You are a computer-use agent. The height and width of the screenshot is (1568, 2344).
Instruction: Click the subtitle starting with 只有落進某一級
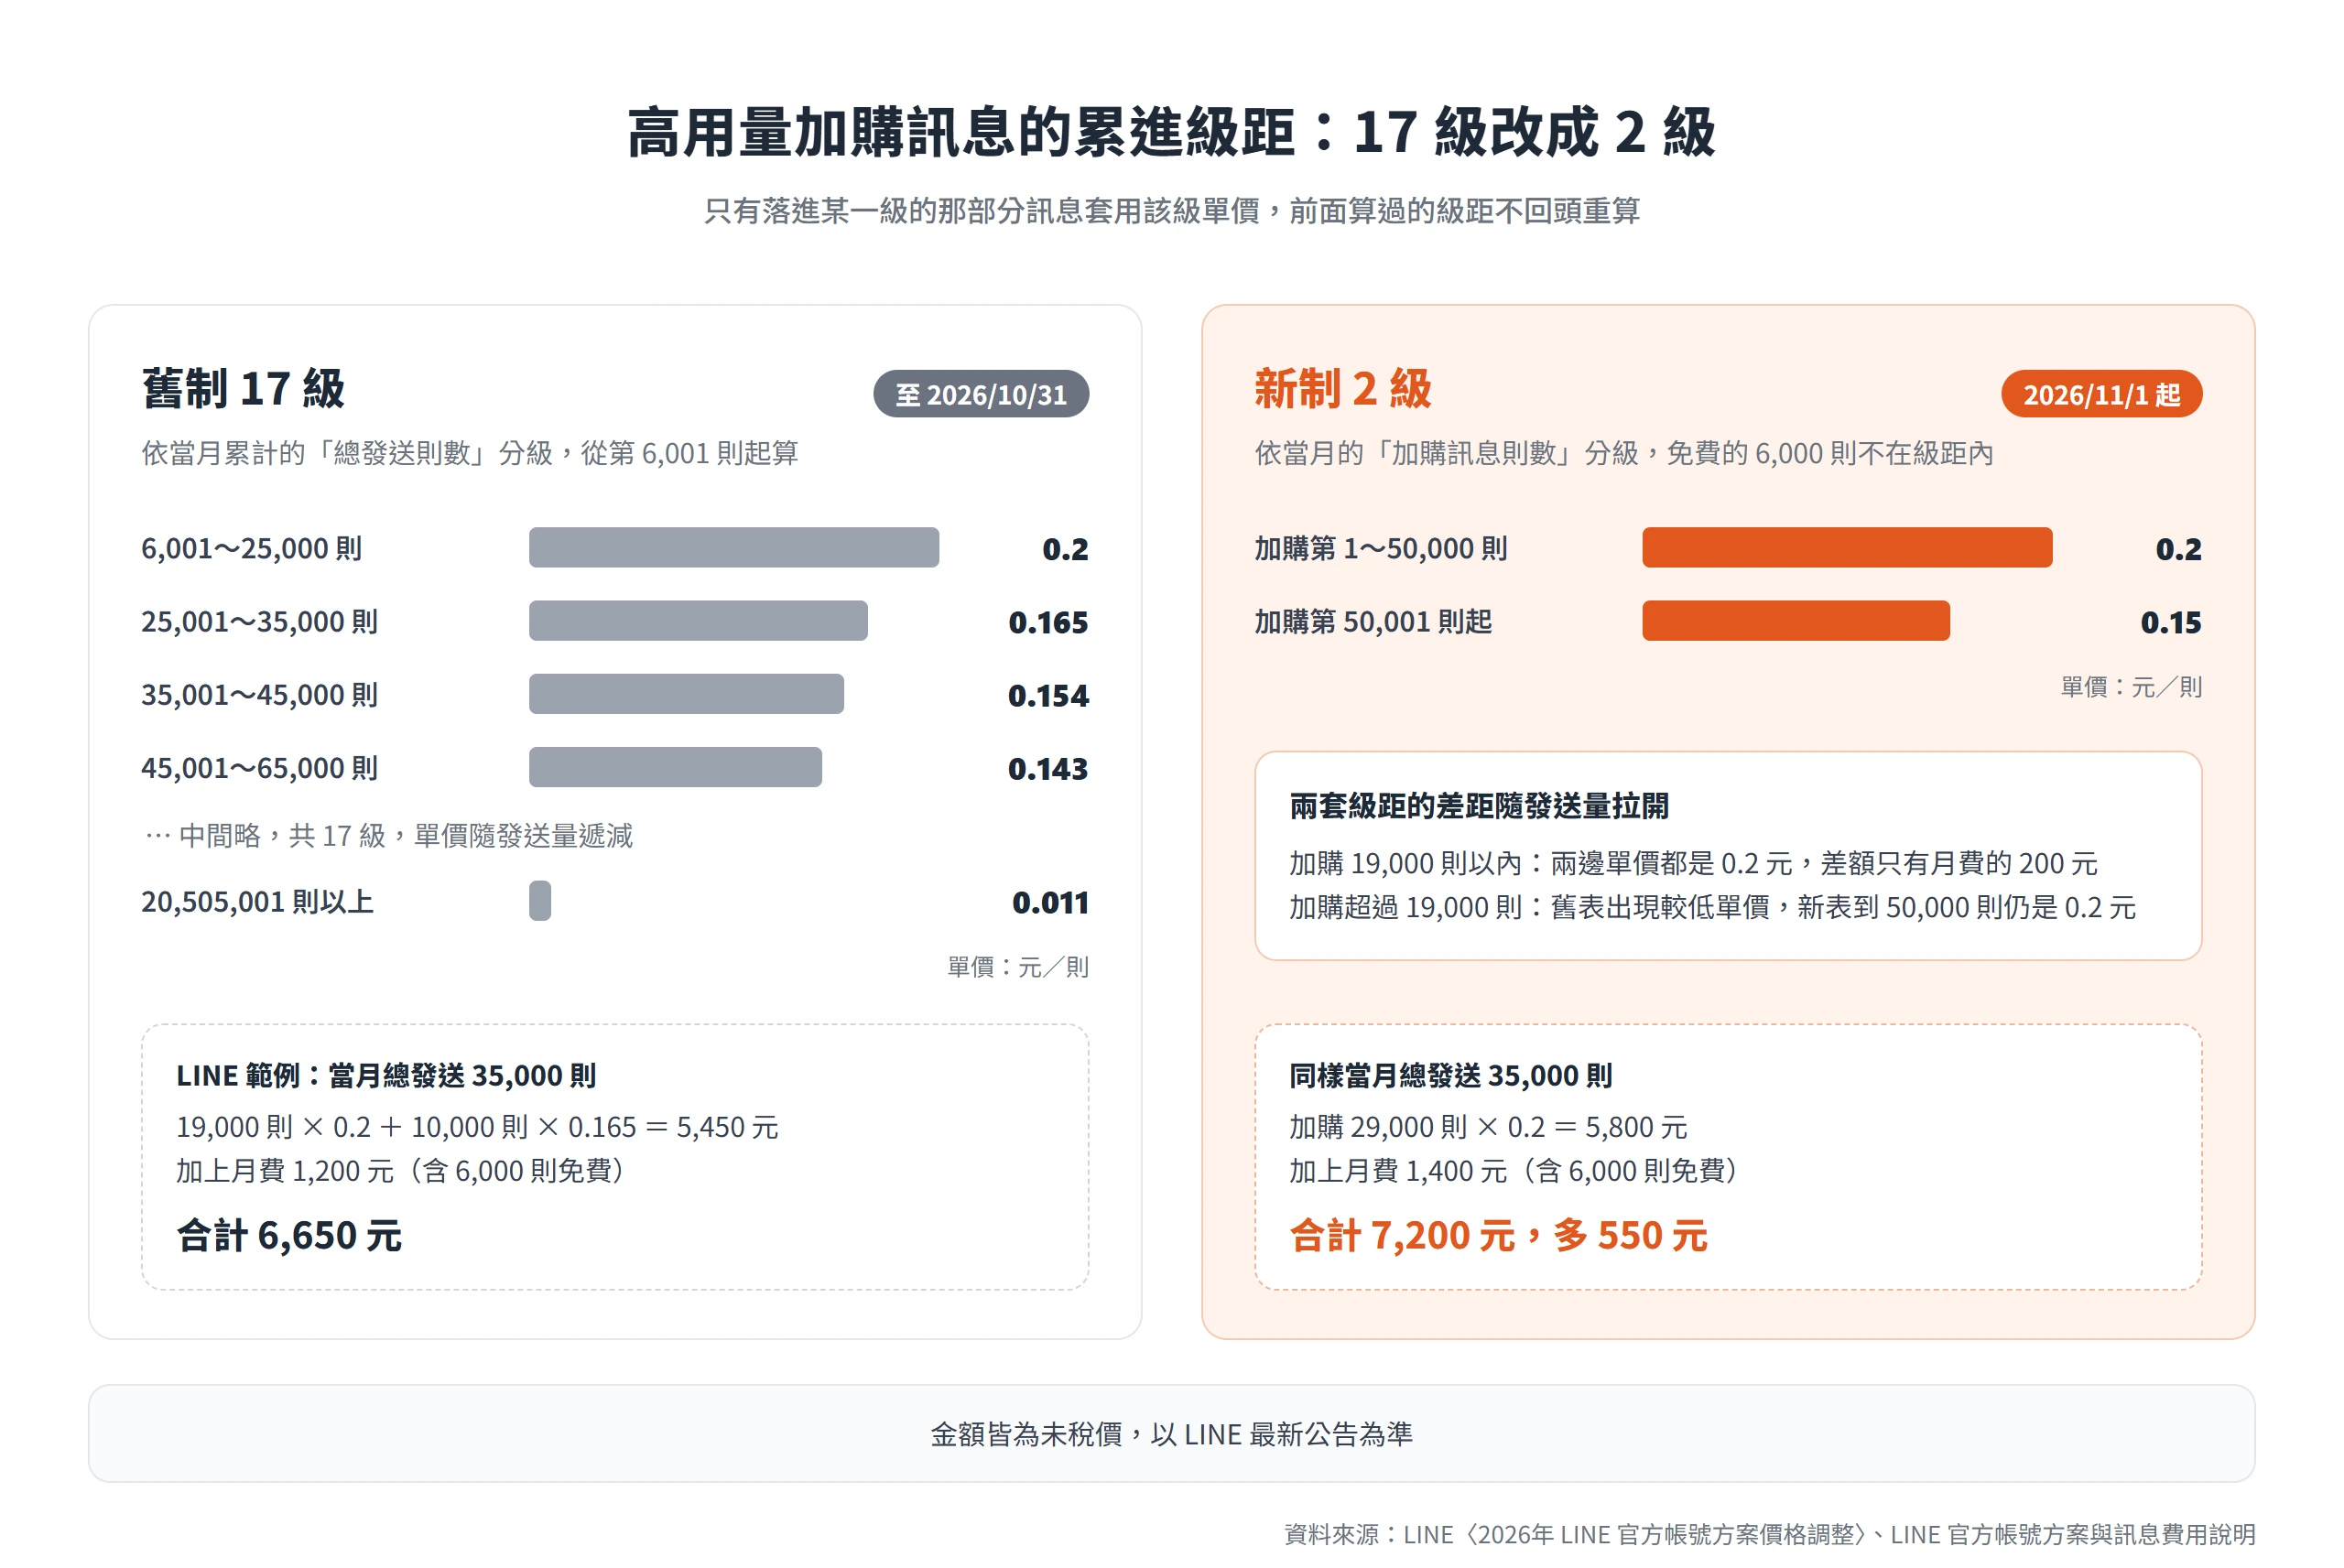tap(1171, 211)
